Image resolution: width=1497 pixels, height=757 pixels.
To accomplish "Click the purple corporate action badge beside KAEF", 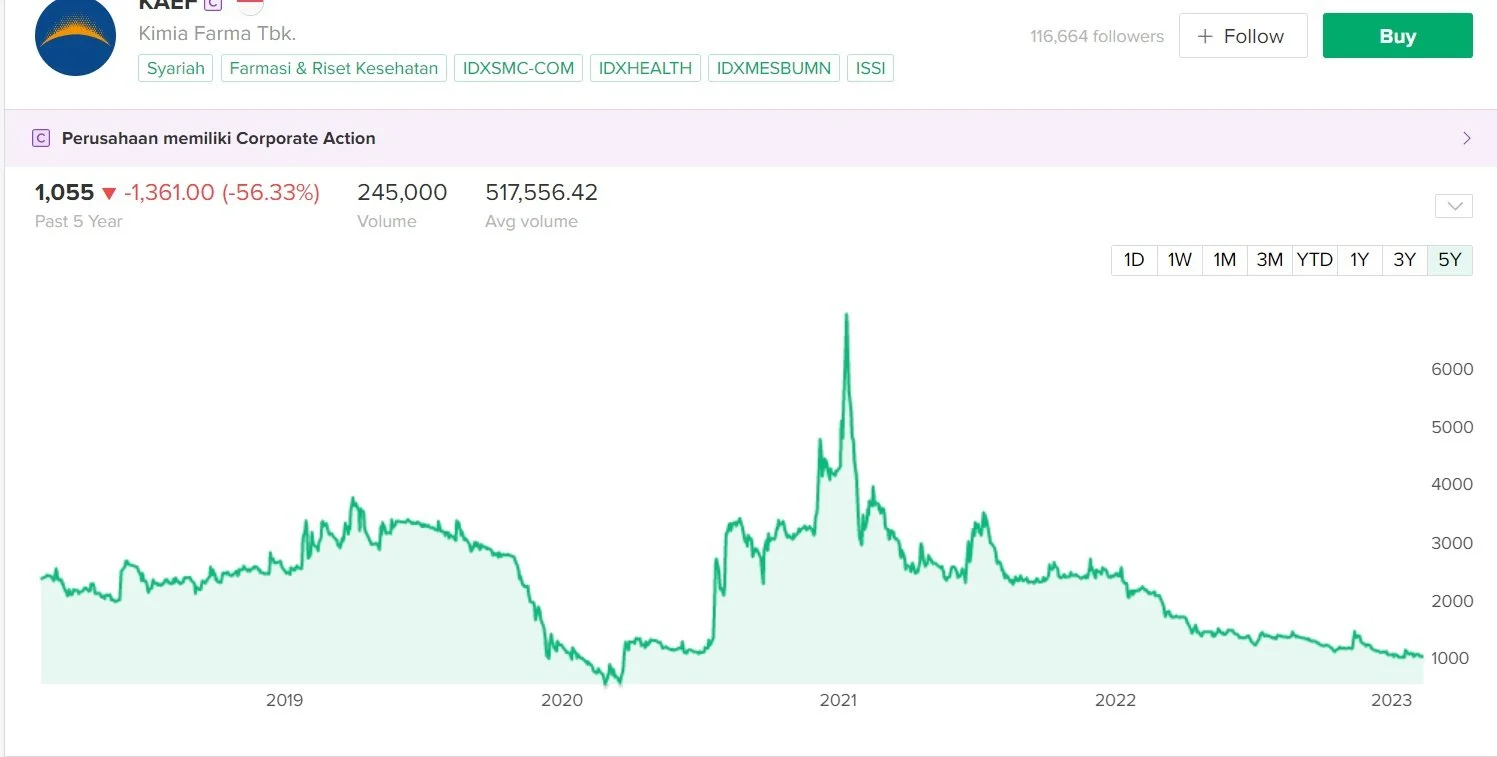I will point(212,4).
